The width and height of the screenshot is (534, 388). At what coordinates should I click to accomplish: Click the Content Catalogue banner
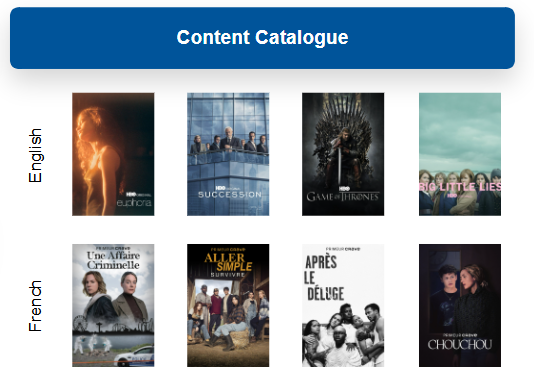262,38
